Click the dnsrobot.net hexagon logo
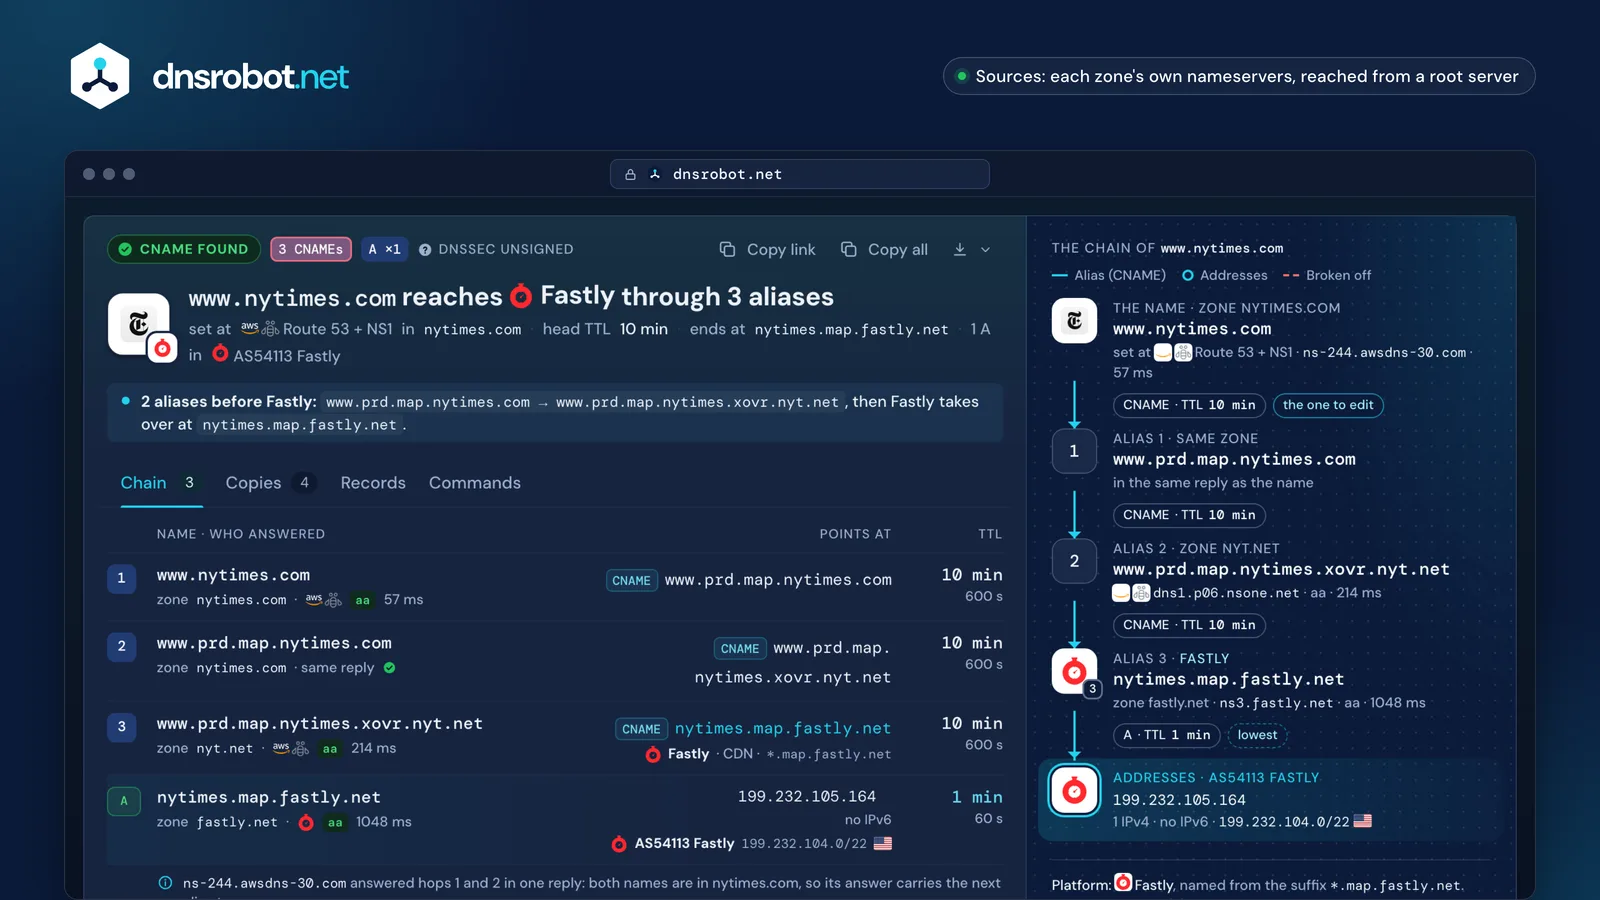The width and height of the screenshot is (1600, 900). pos(100,76)
